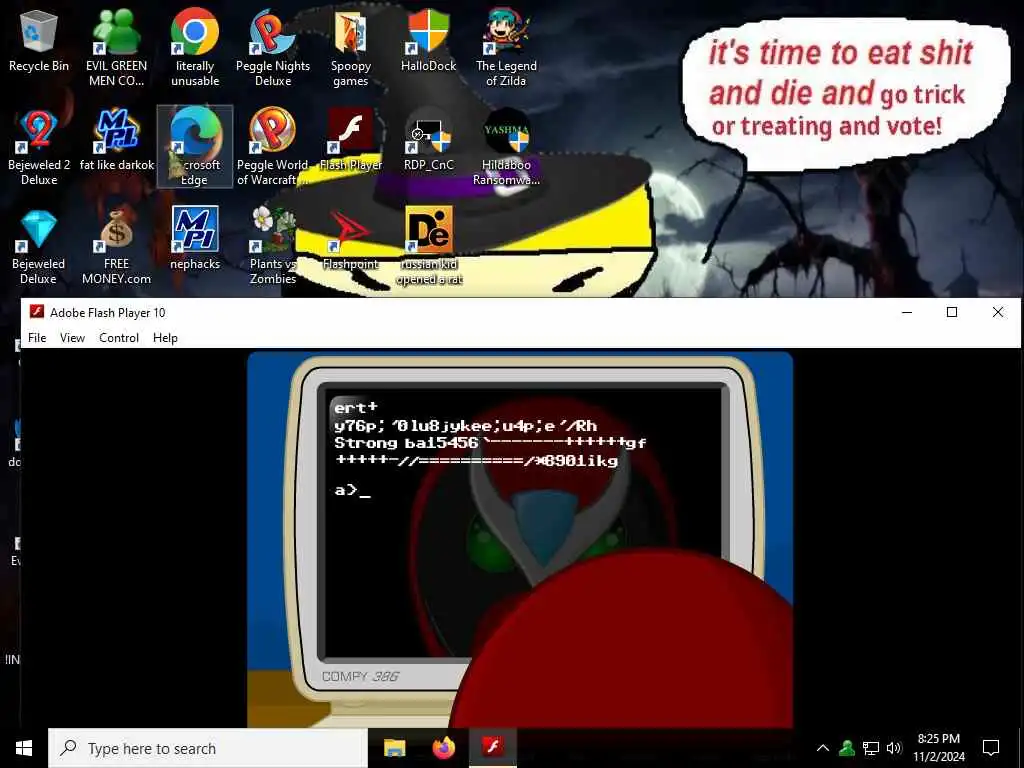The height and width of the screenshot is (768, 1024).
Task: Launch EVIL GREEN MEN CO desktop shortcut
Action: (116, 48)
